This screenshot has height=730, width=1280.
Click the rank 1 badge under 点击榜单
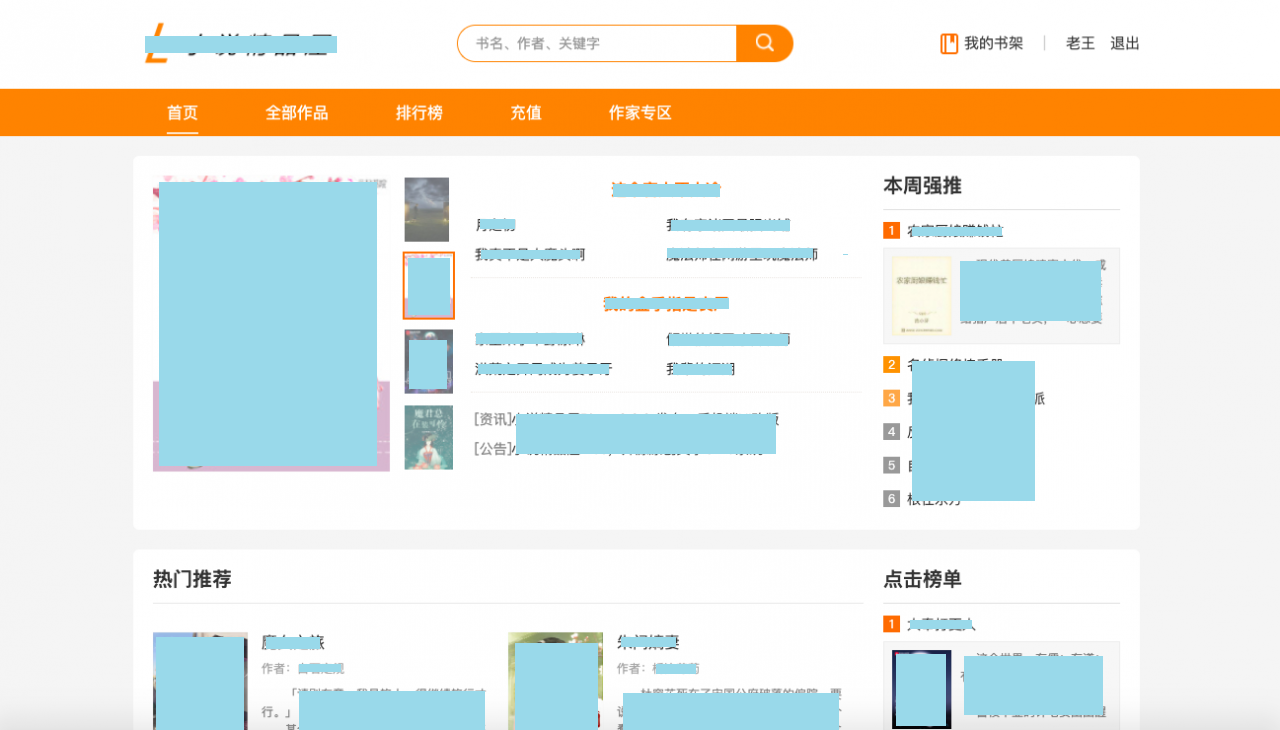pos(891,624)
